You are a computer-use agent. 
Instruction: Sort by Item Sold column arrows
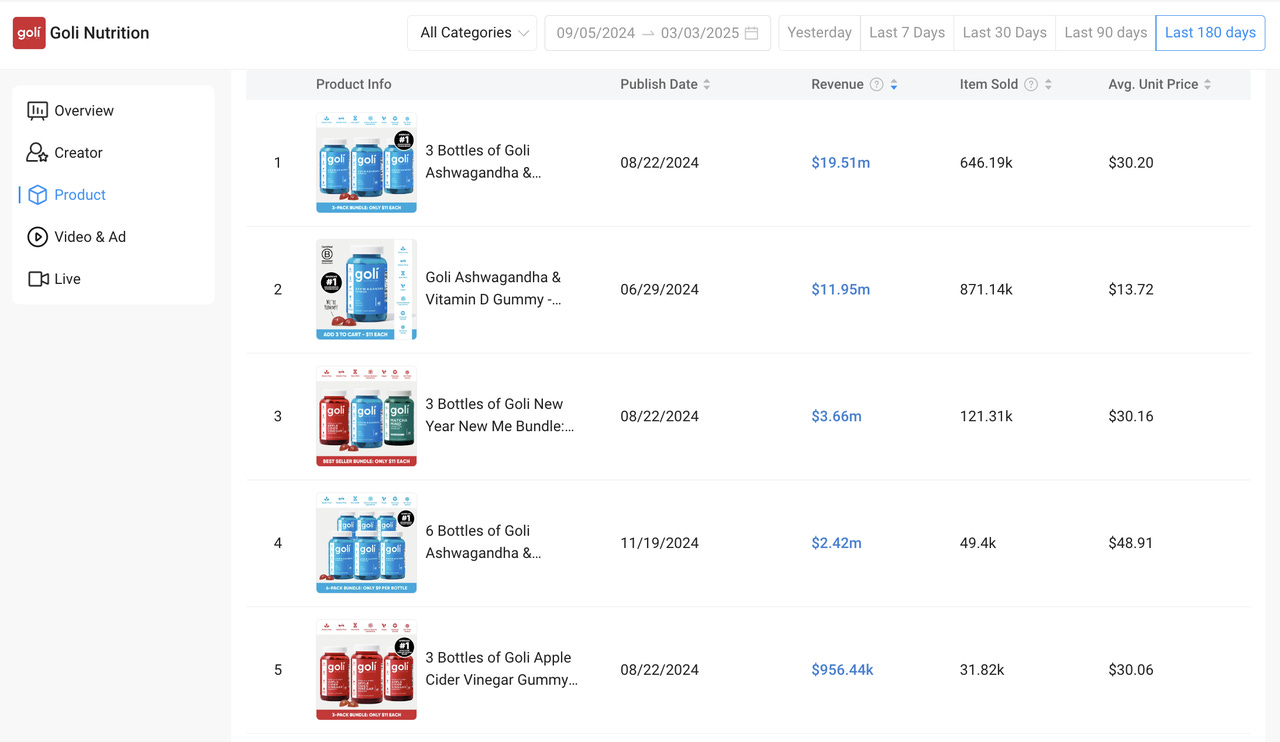point(1048,85)
